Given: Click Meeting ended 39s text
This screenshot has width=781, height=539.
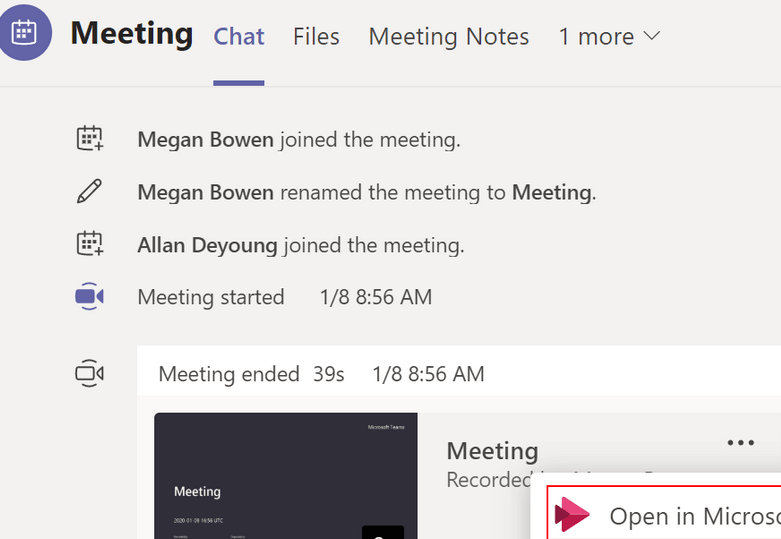Looking at the screenshot, I should point(251,374).
